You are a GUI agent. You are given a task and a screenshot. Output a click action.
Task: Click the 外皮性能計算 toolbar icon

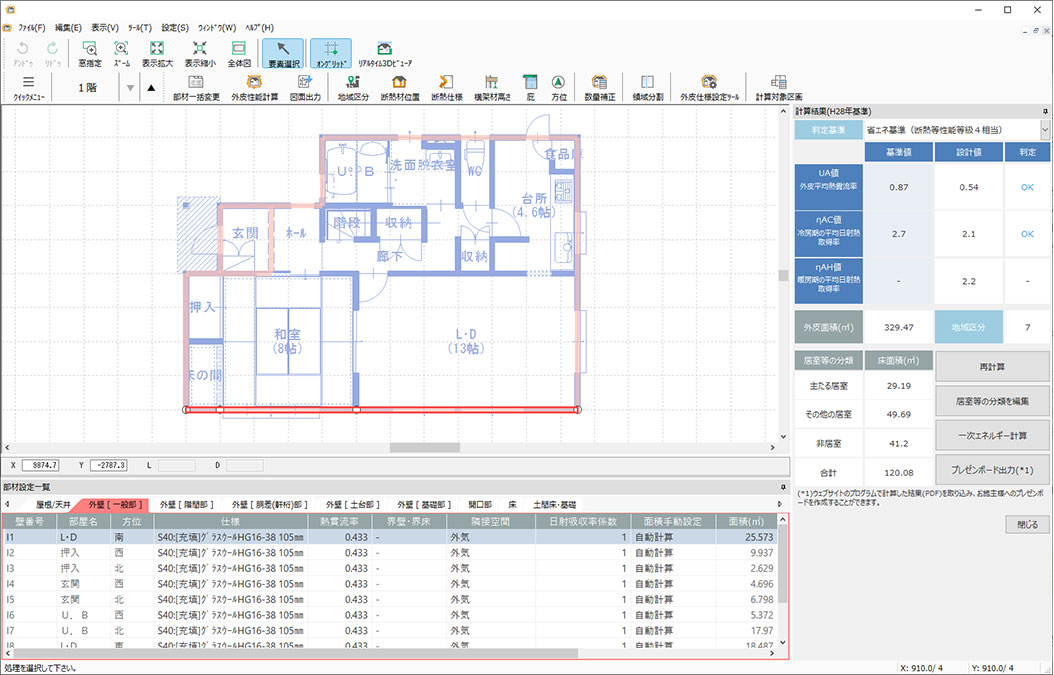click(x=254, y=87)
